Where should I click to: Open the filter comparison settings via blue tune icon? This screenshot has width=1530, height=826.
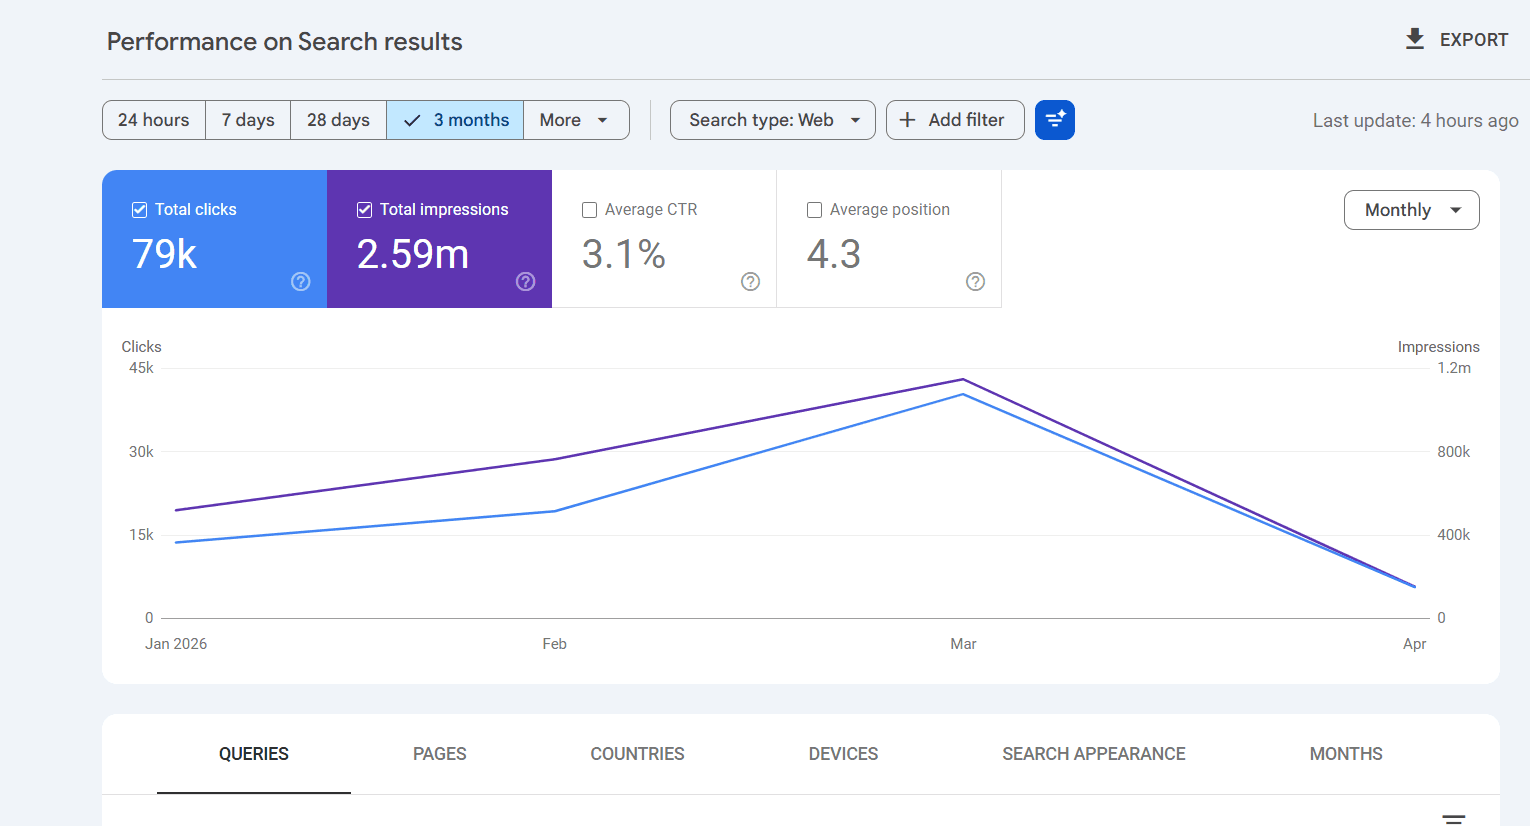1055,119
